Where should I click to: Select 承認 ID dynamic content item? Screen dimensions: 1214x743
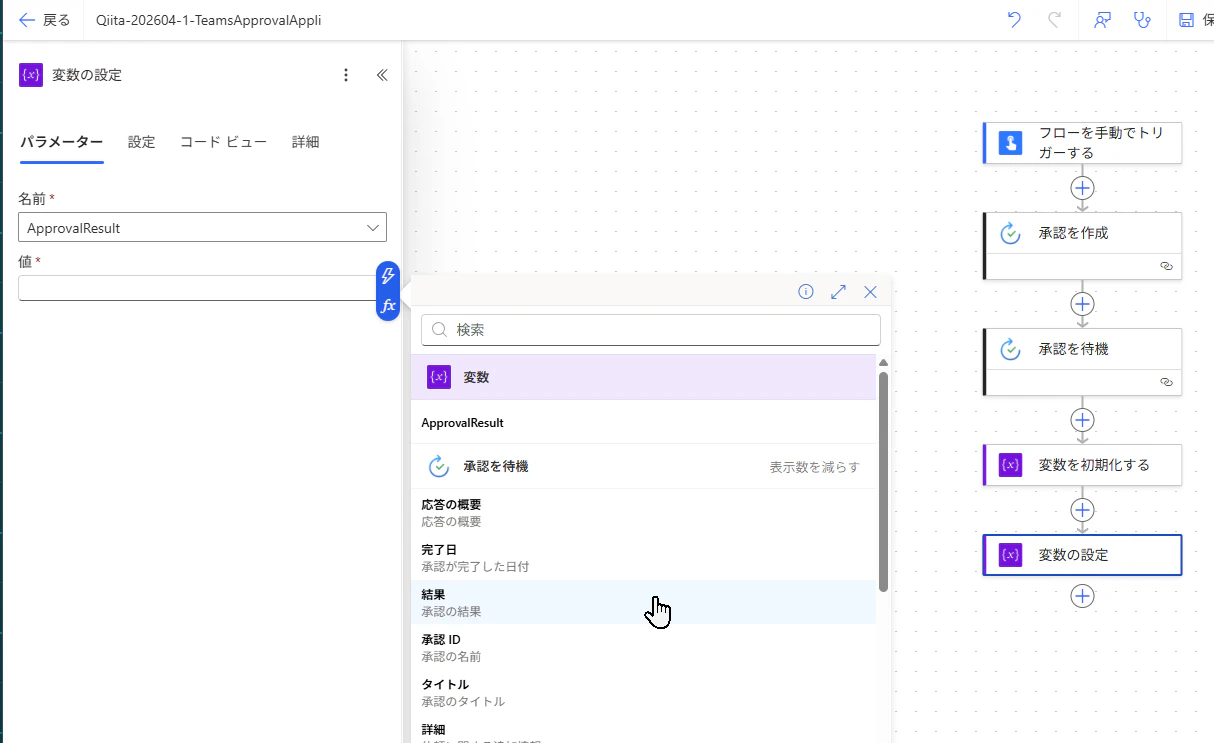pyautogui.click(x=643, y=647)
